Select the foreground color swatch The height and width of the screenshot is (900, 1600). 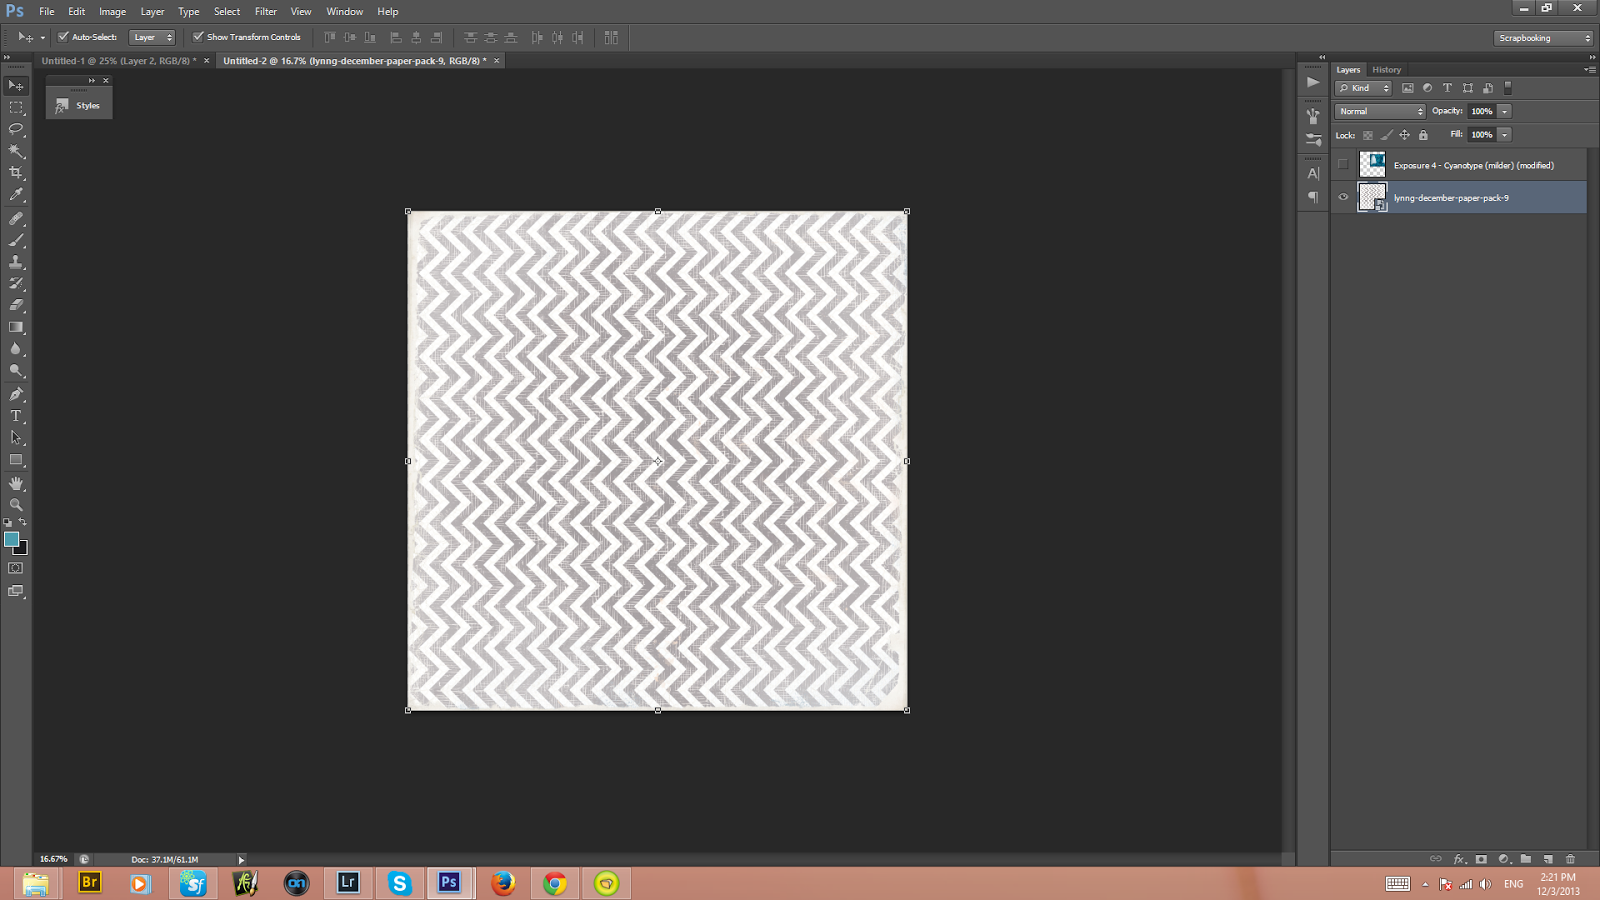pyautogui.click(x=11, y=539)
